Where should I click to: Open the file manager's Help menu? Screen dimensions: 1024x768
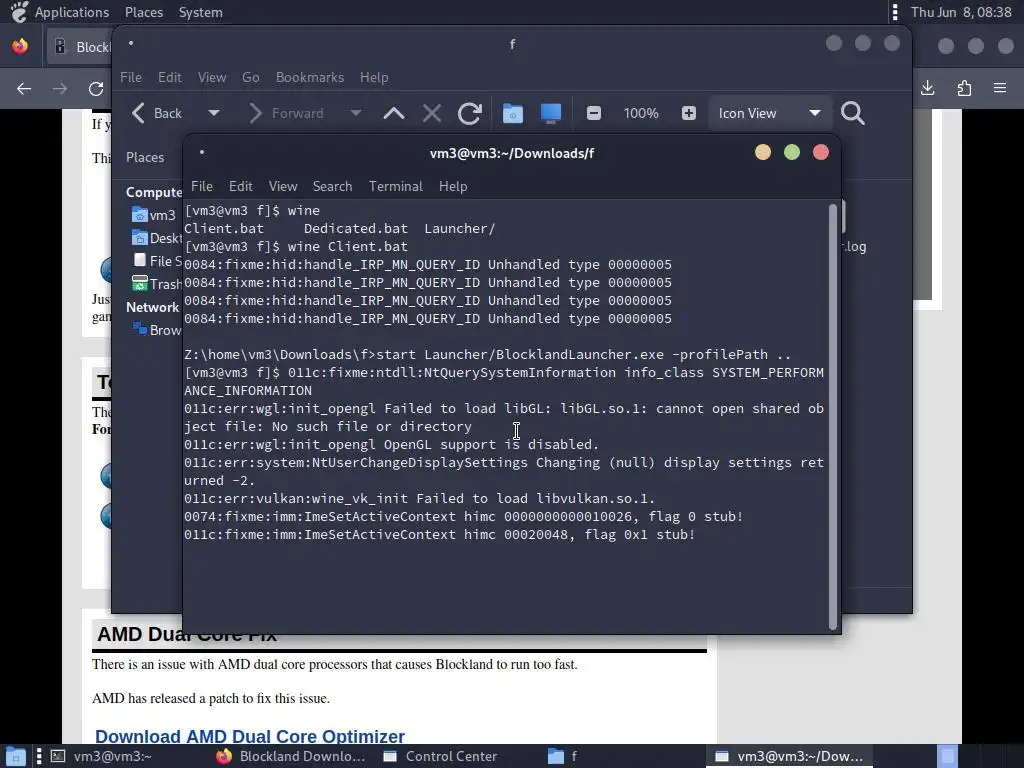coord(374,77)
